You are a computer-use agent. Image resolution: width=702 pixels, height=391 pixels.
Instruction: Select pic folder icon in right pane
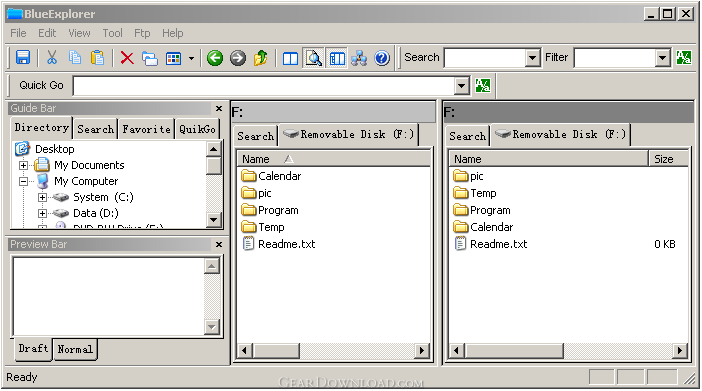tap(460, 176)
